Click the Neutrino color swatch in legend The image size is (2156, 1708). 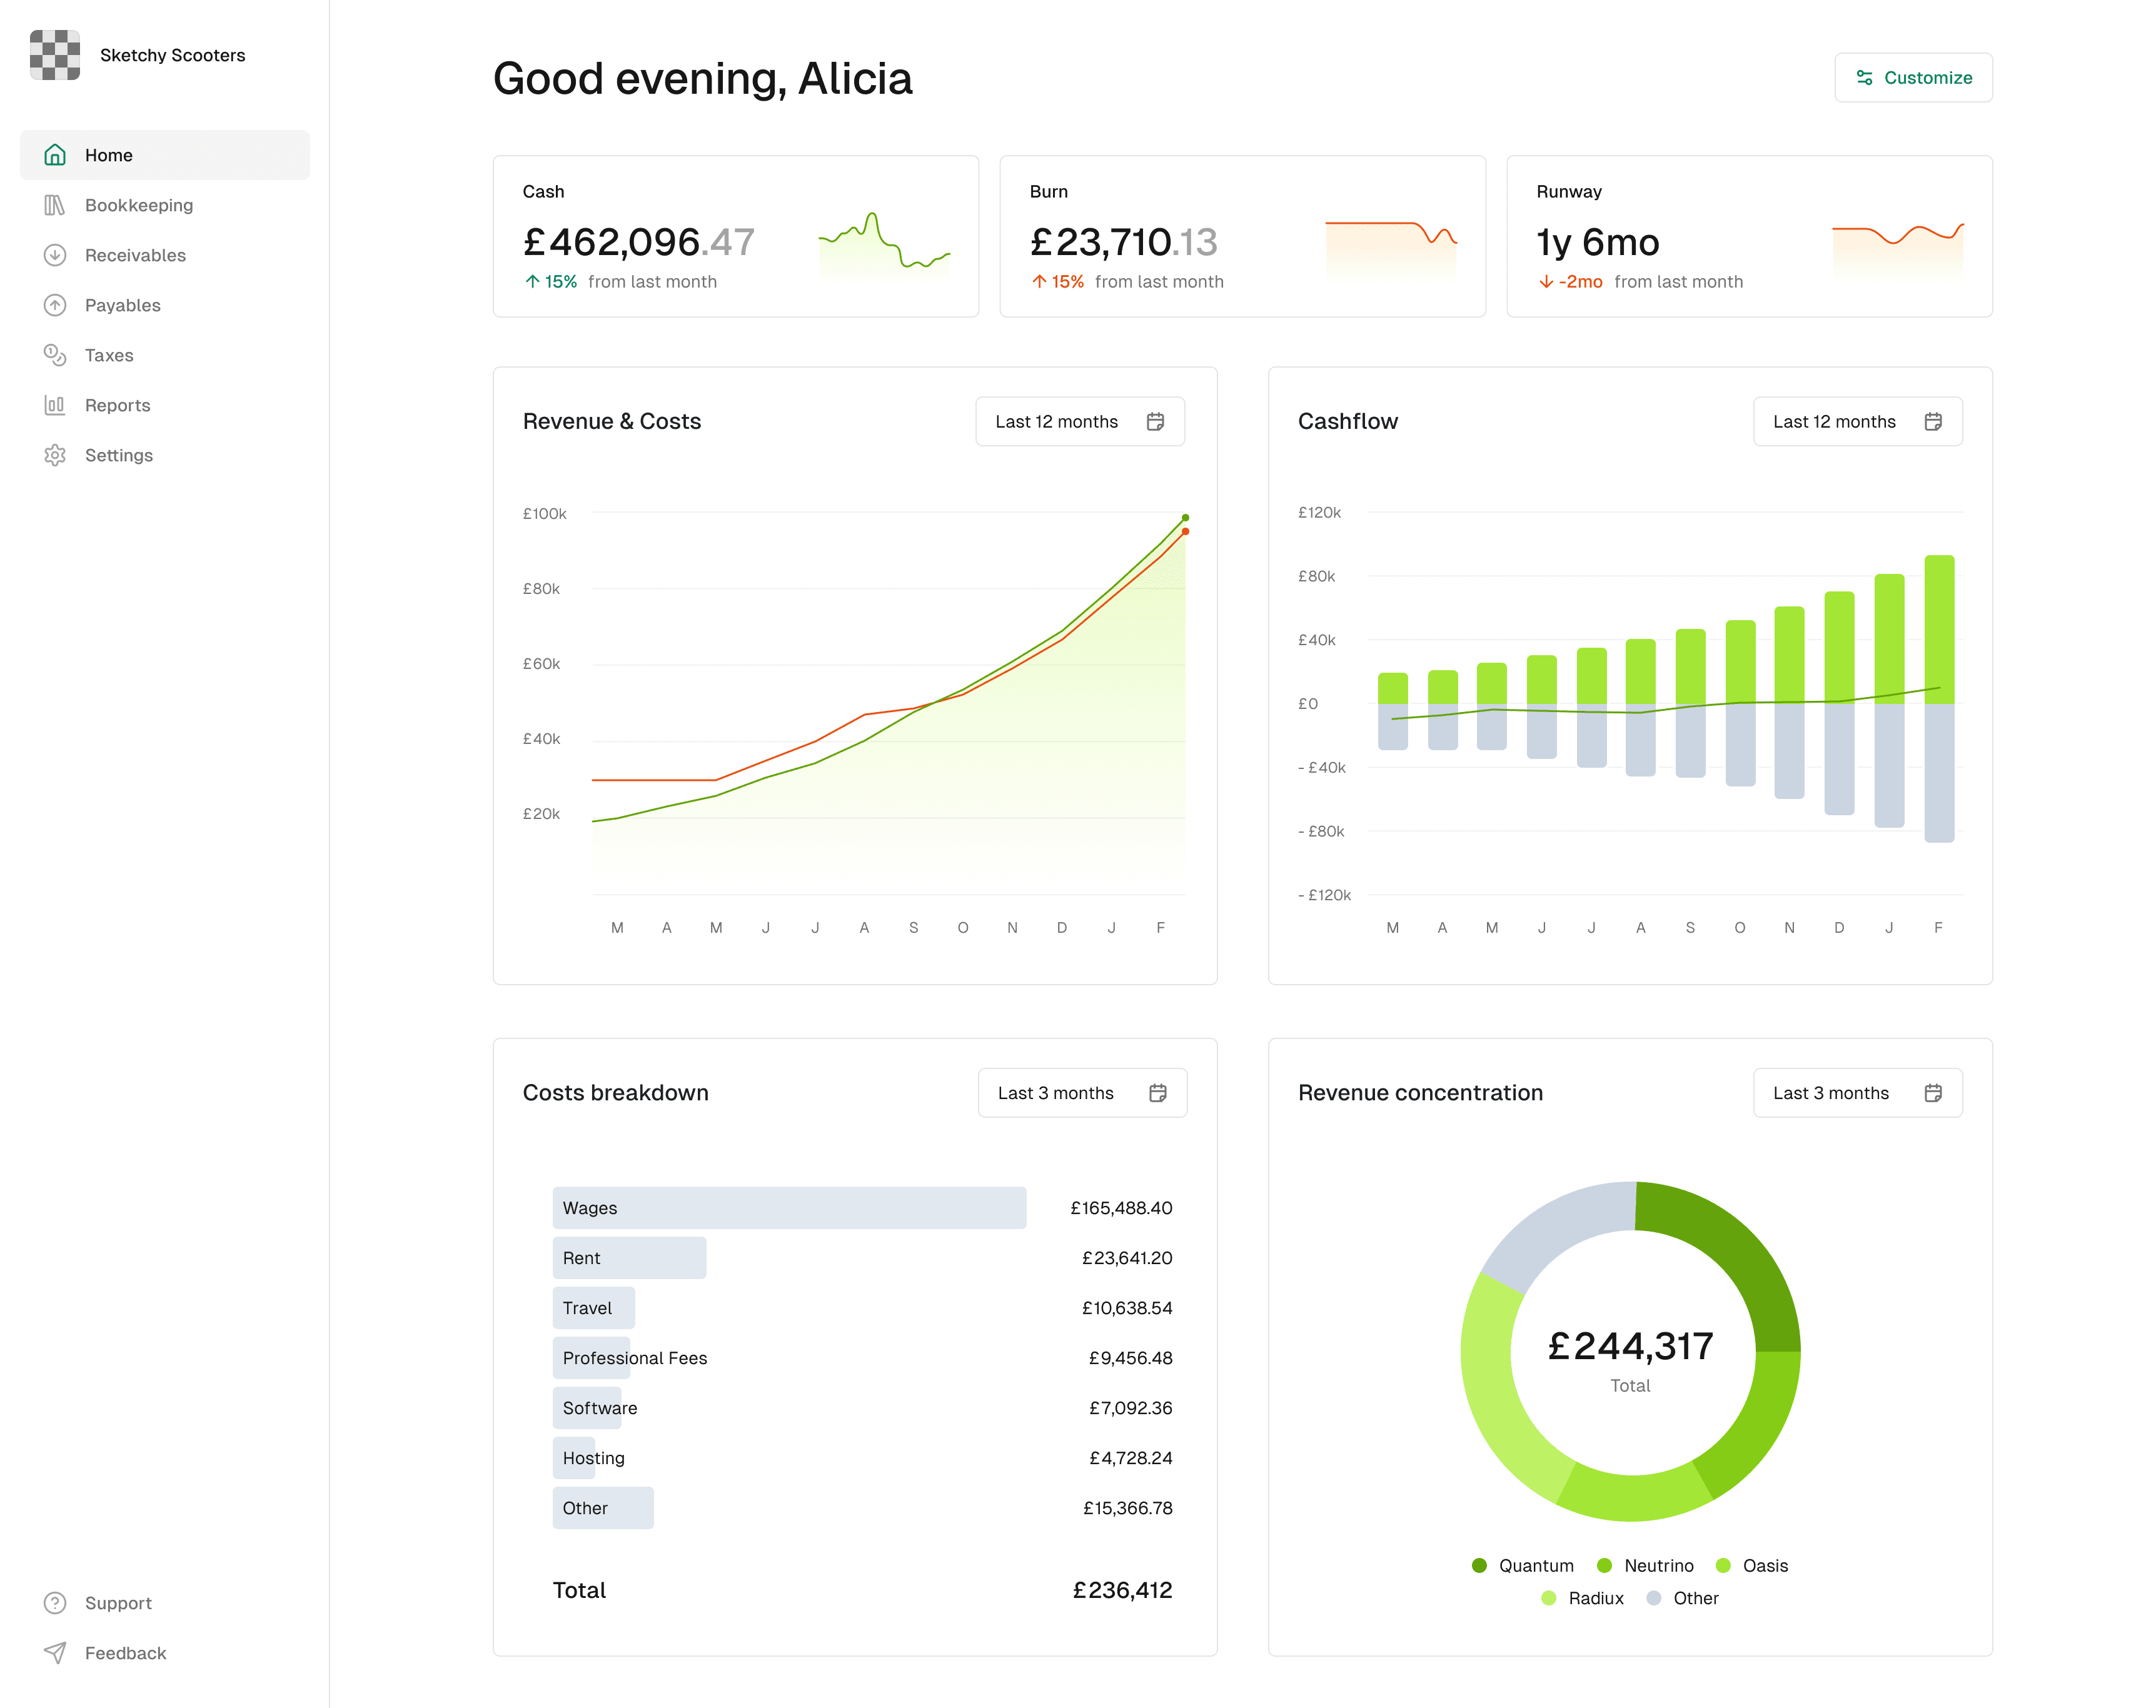click(x=1604, y=1566)
